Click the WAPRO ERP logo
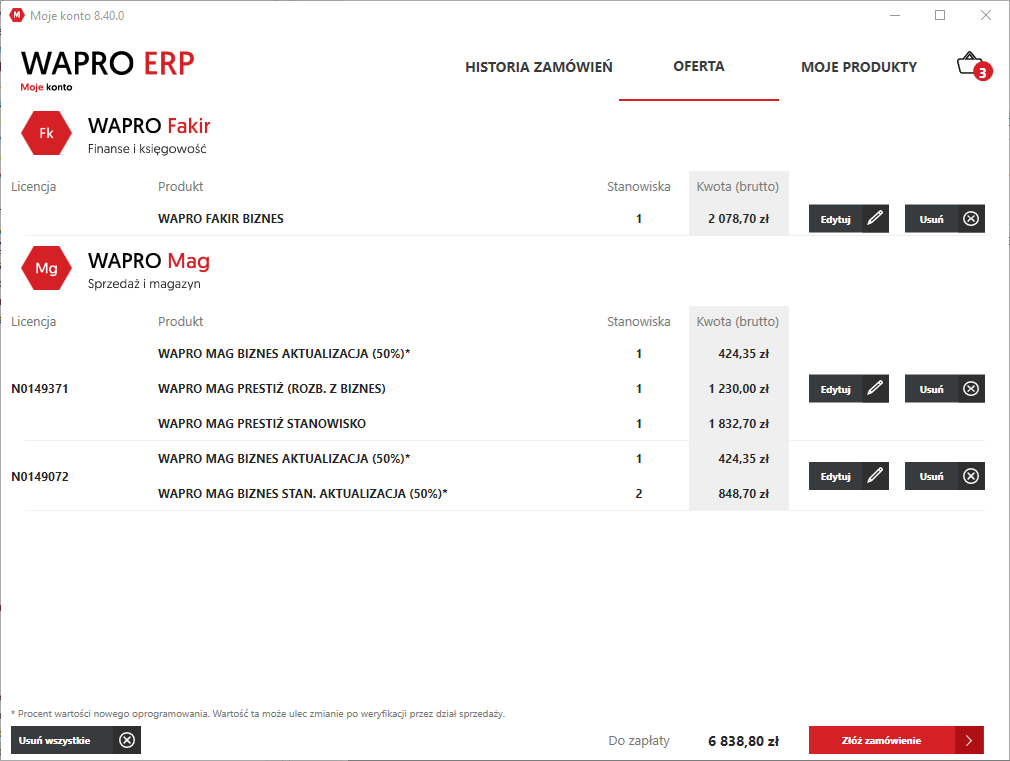 [107, 70]
